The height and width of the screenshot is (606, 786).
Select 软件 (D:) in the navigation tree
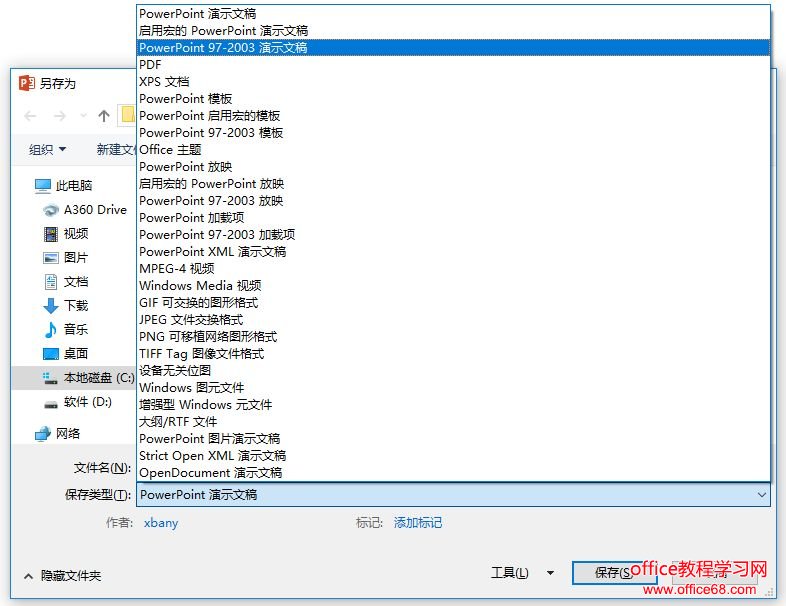pos(88,401)
